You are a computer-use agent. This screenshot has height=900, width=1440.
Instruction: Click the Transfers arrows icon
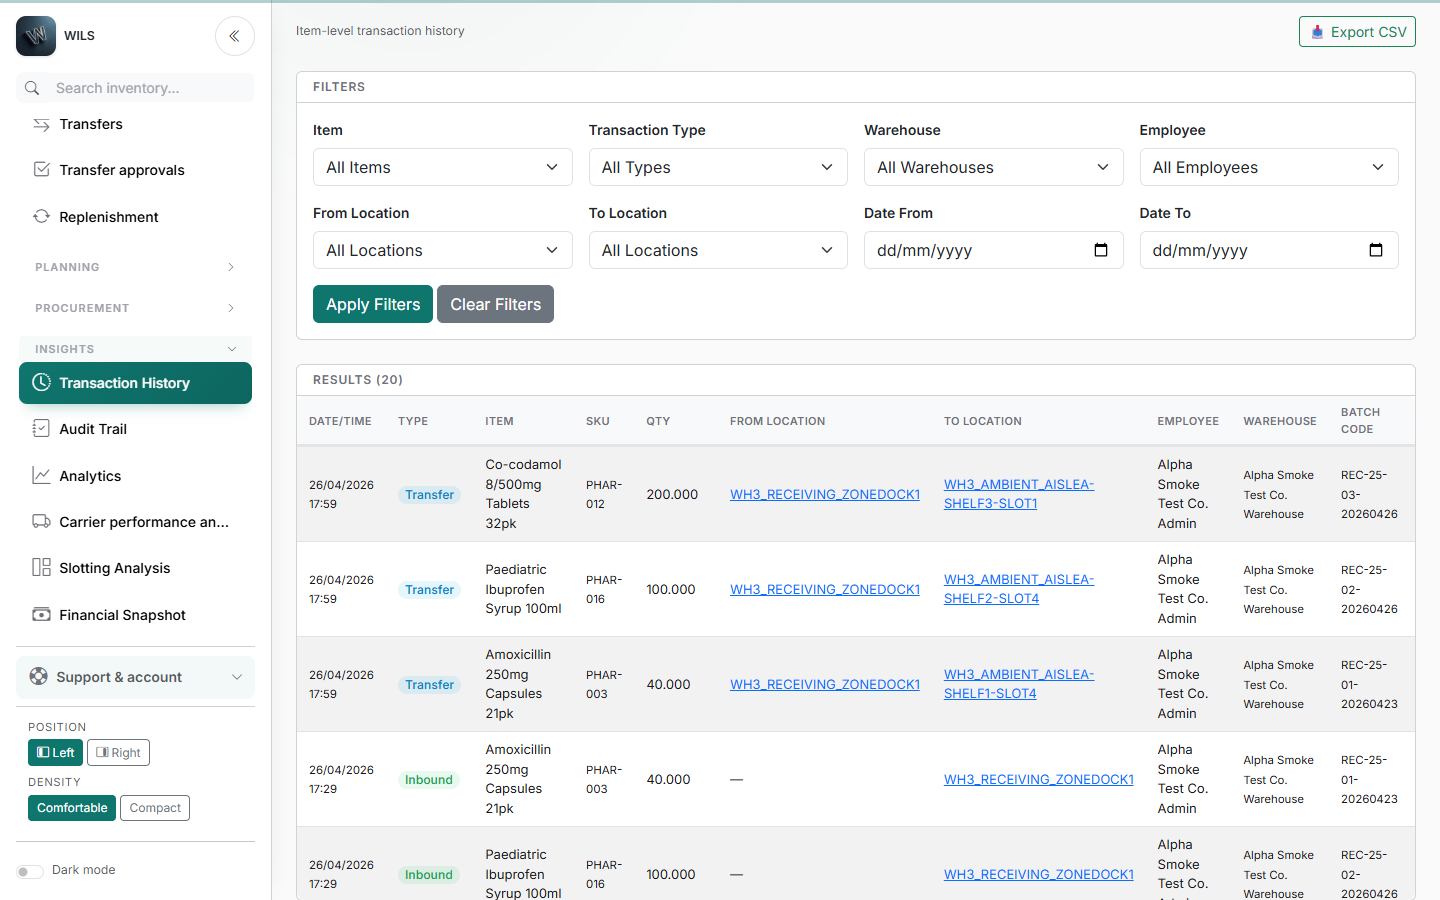click(x=41, y=124)
